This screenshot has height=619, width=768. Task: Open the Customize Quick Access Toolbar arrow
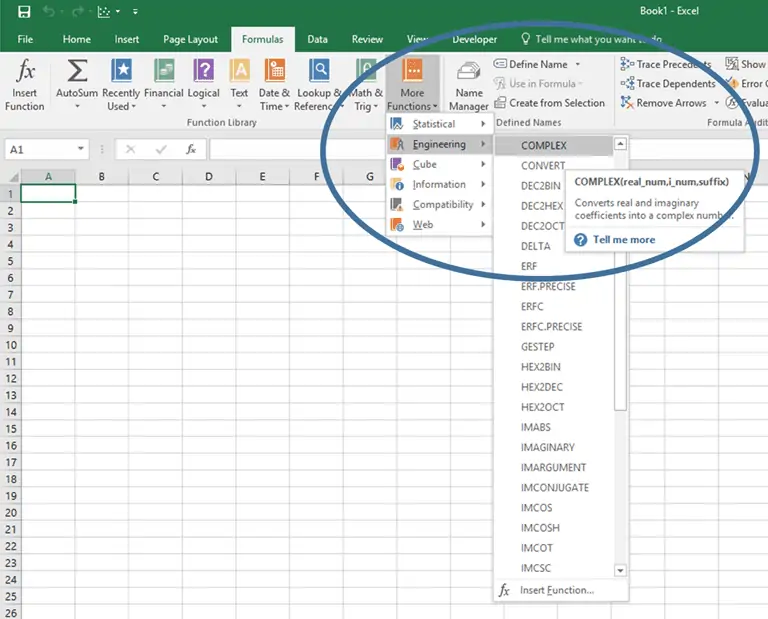point(135,11)
